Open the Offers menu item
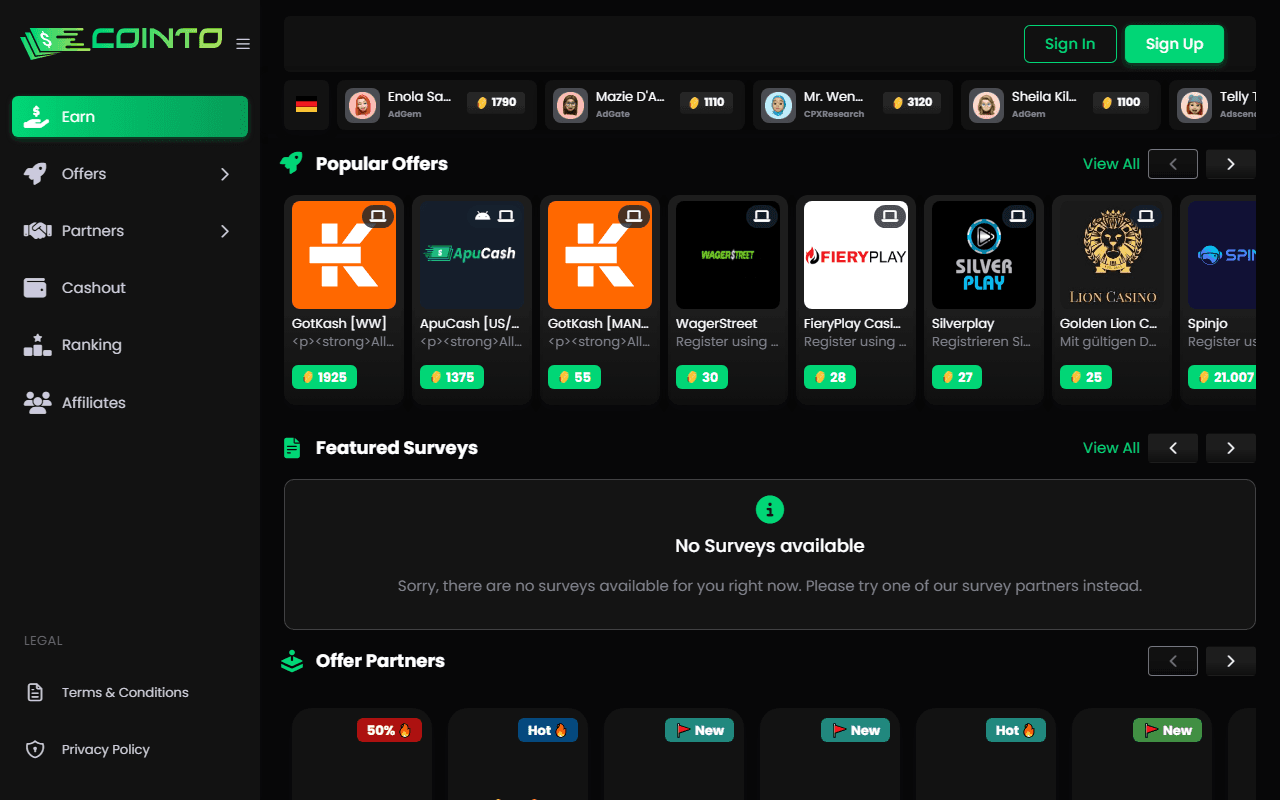 click(x=130, y=174)
